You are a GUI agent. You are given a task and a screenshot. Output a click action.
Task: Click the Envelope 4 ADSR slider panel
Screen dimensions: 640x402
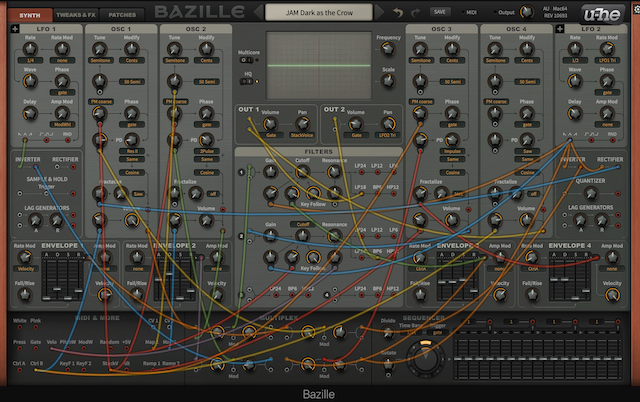[570, 277]
